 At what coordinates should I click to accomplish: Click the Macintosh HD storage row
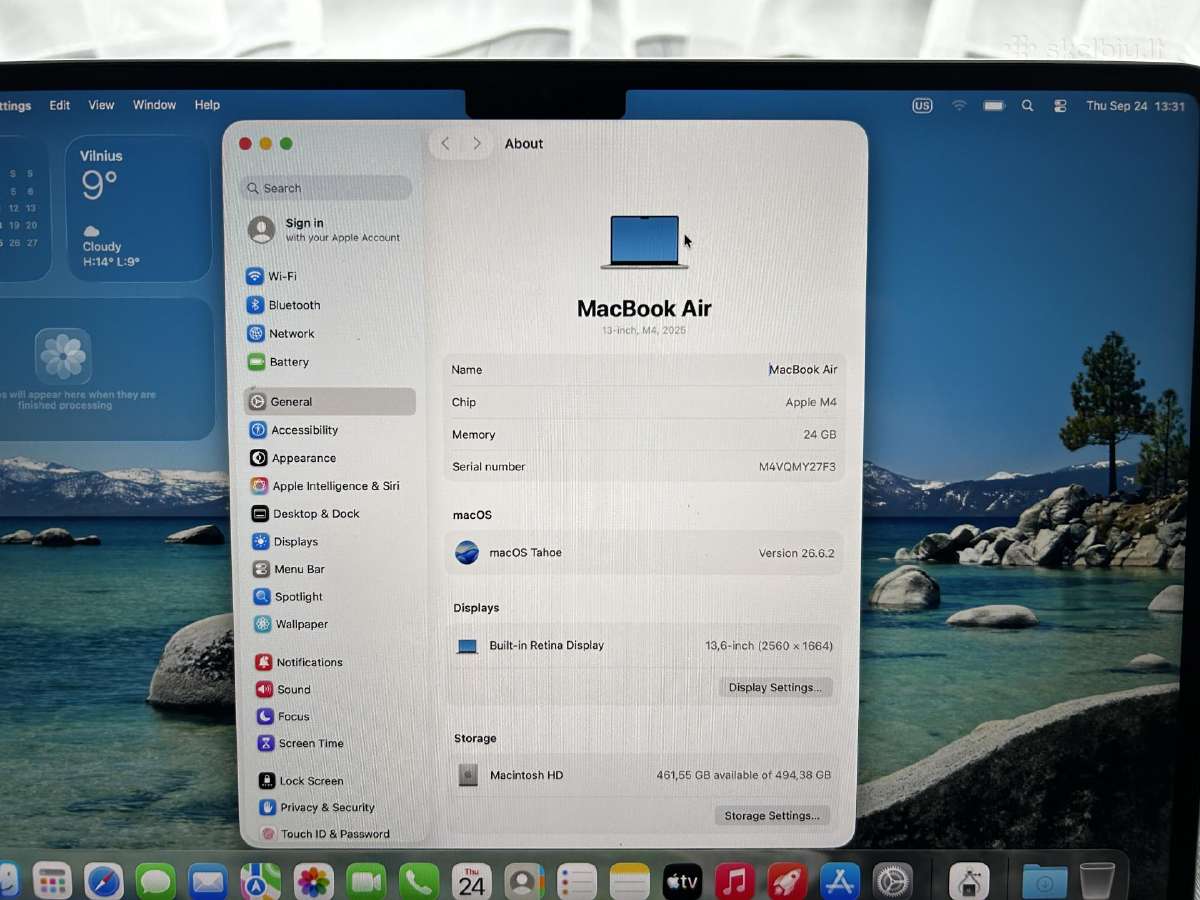click(x=644, y=775)
